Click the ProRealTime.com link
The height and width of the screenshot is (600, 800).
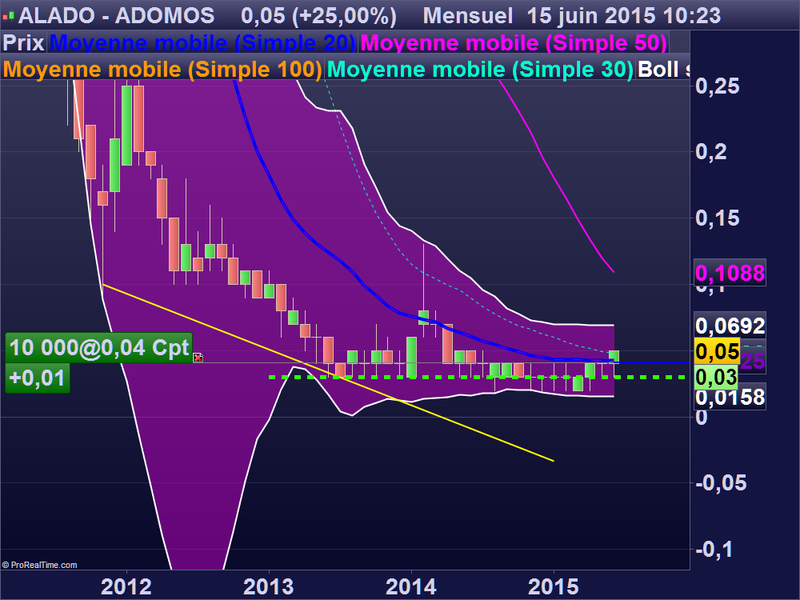pyautogui.click(x=40, y=565)
